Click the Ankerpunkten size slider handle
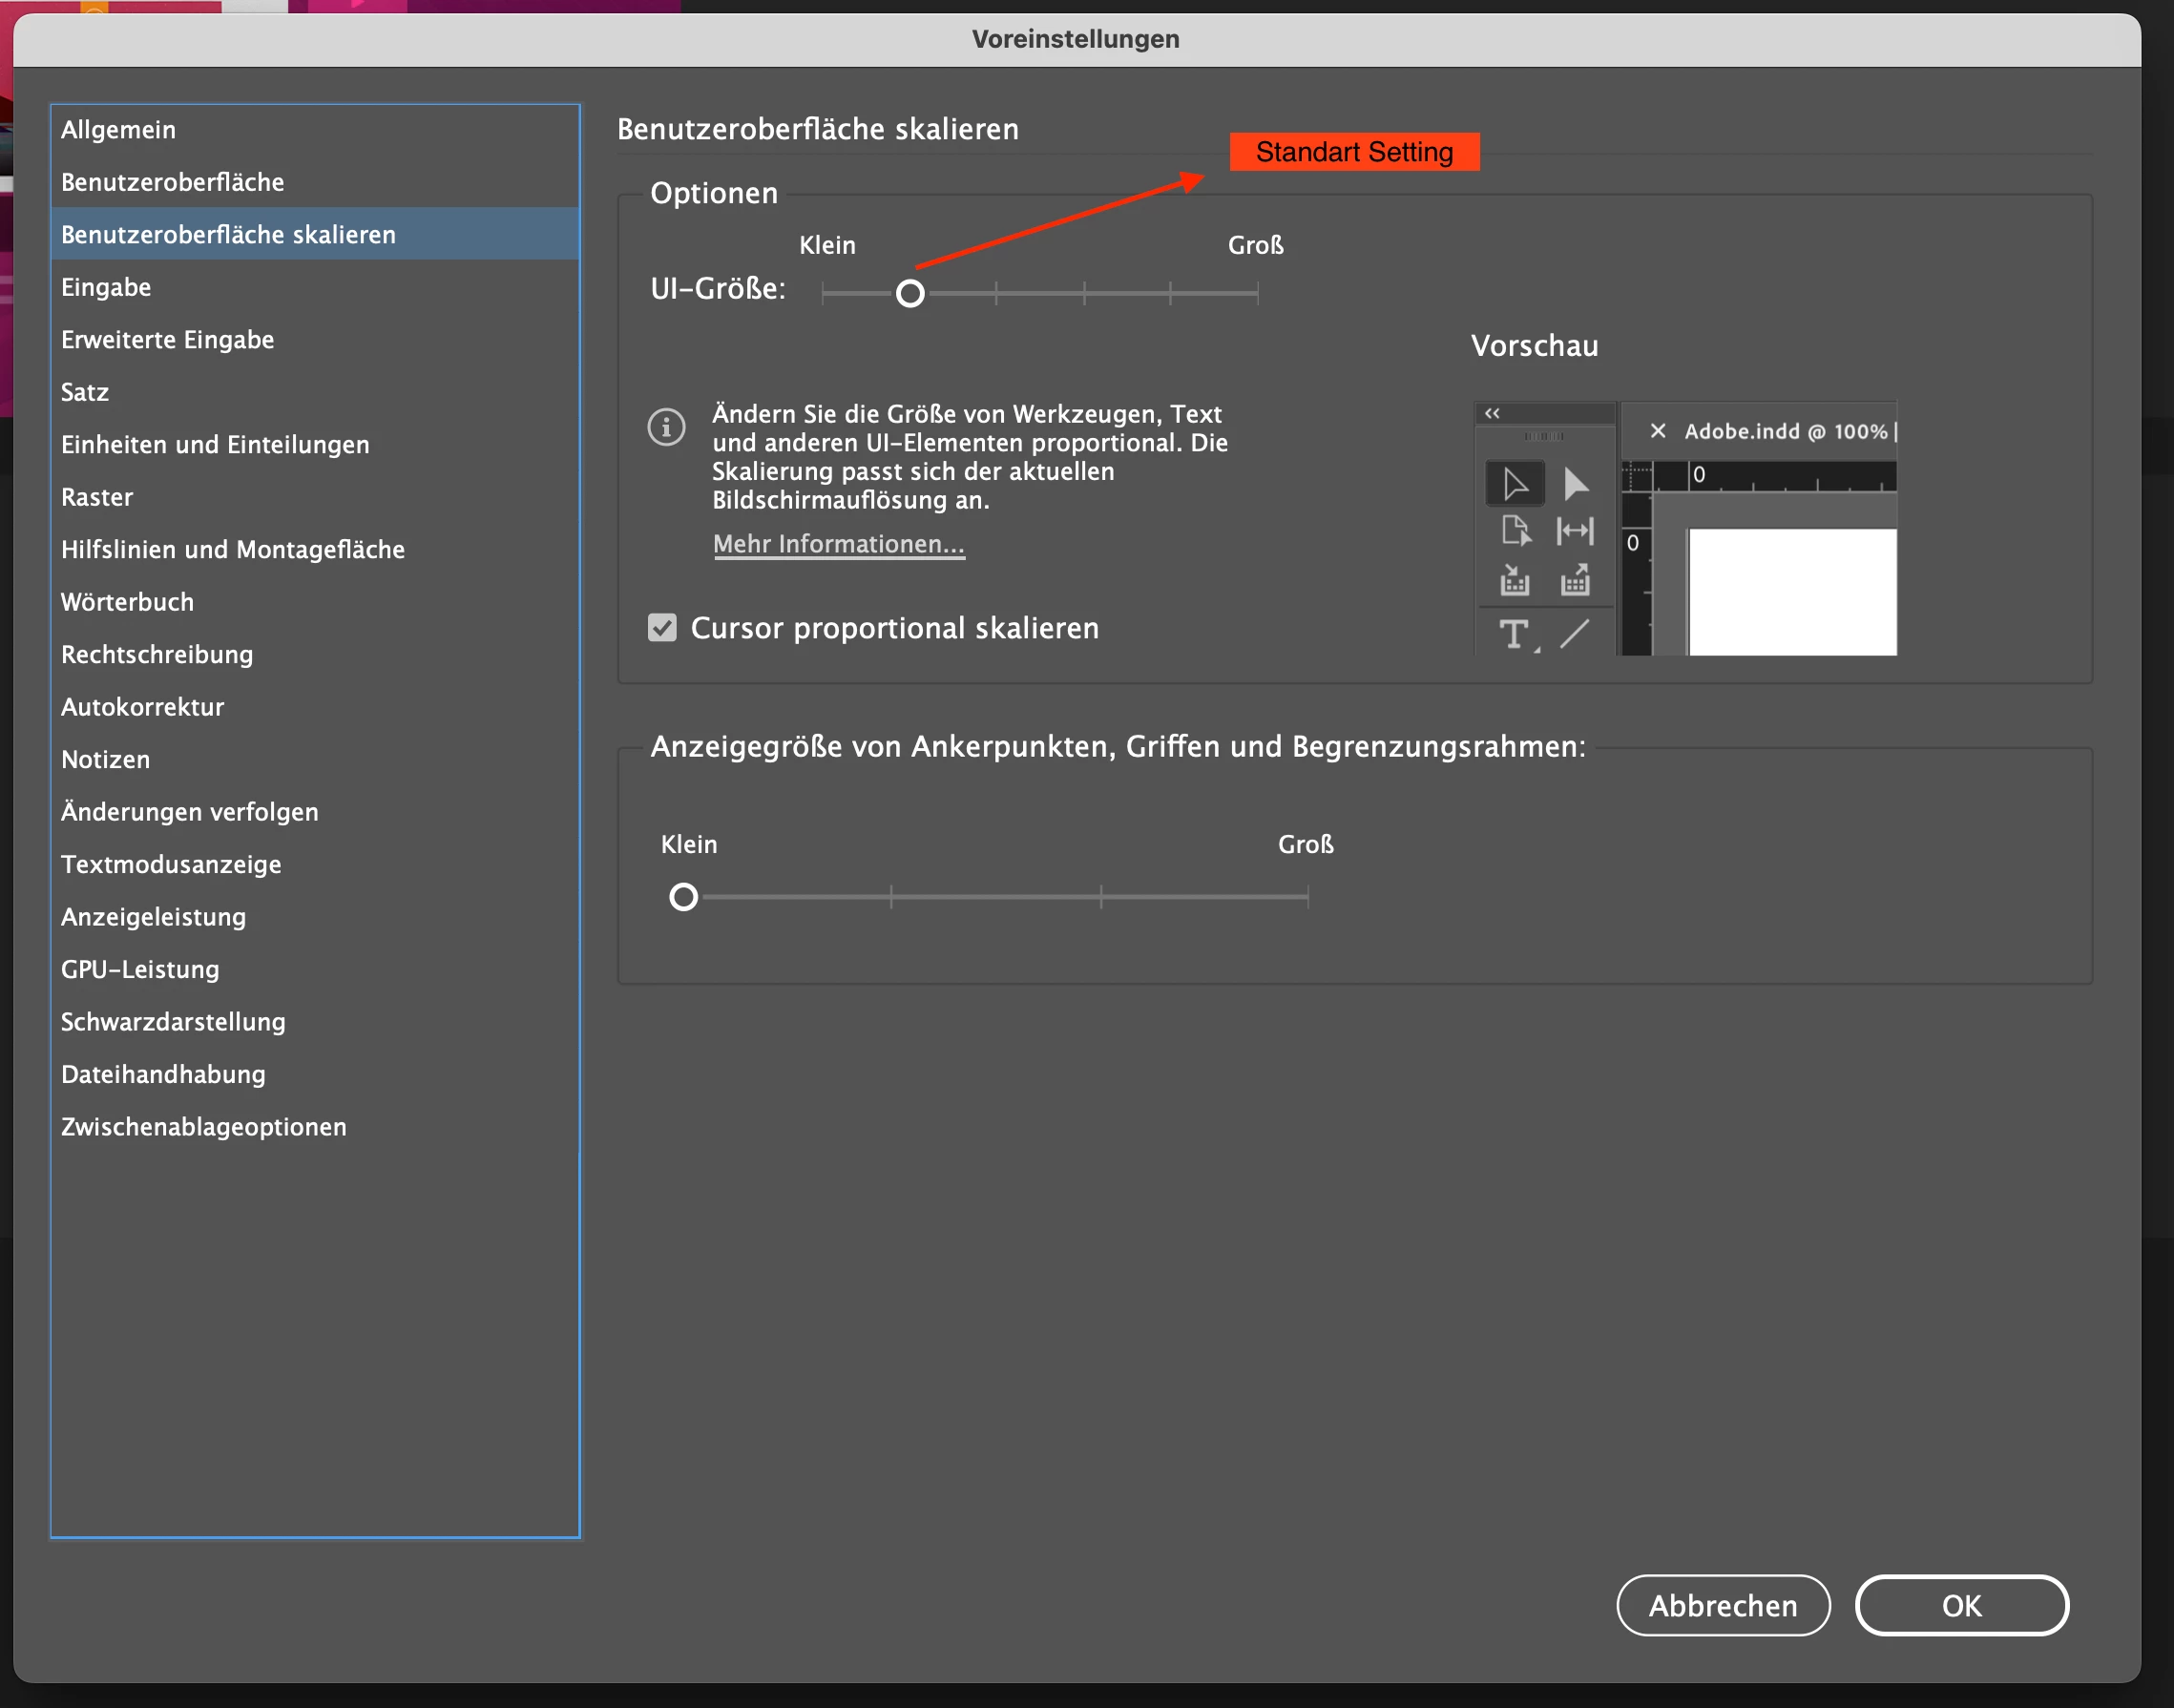2174x1708 pixels. coord(684,897)
